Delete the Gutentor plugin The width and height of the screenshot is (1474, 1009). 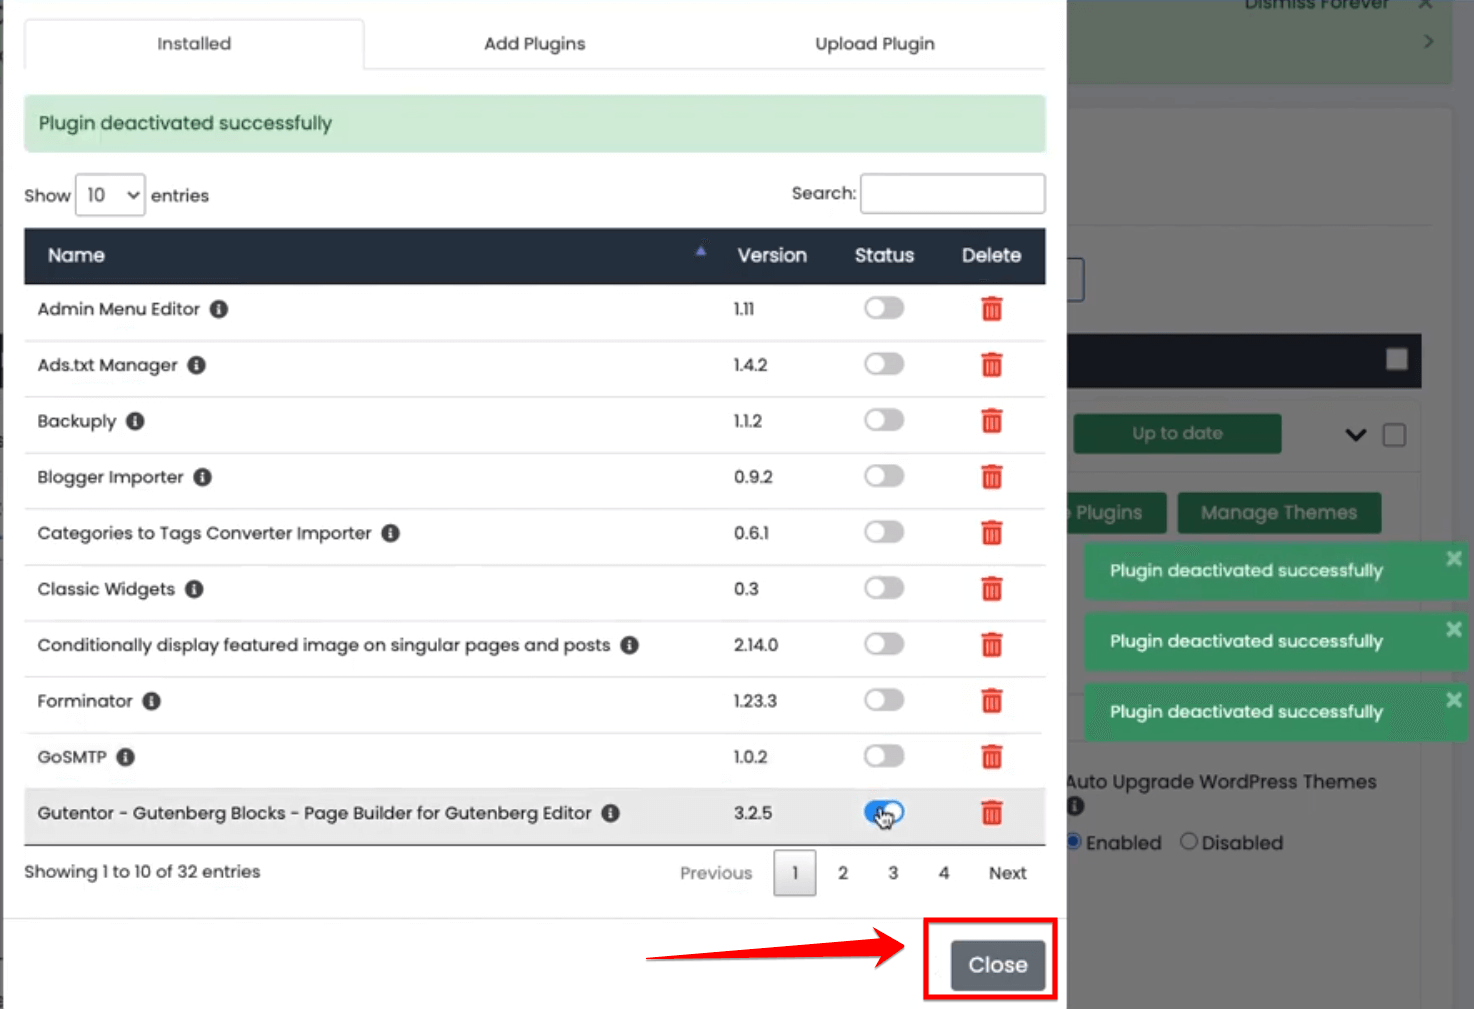click(991, 813)
